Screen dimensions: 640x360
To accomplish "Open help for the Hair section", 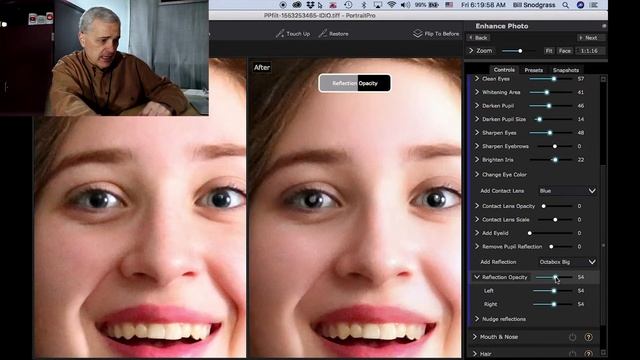I will [x=588, y=354].
